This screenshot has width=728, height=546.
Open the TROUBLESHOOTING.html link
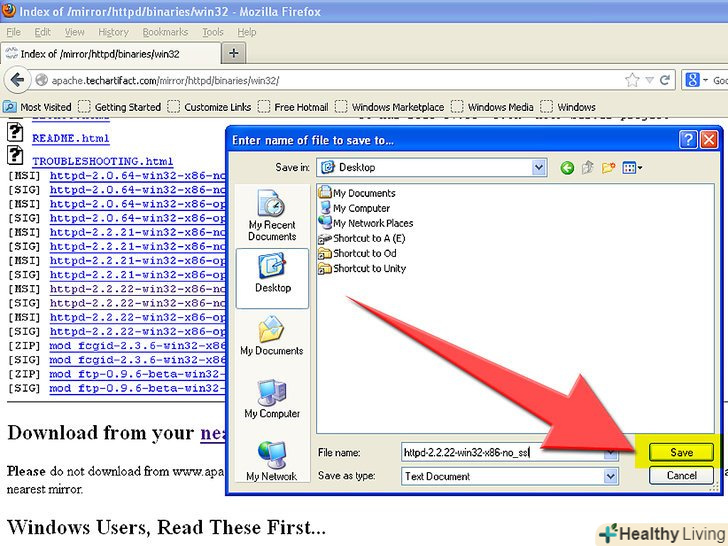pyautogui.click(x=102, y=161)
